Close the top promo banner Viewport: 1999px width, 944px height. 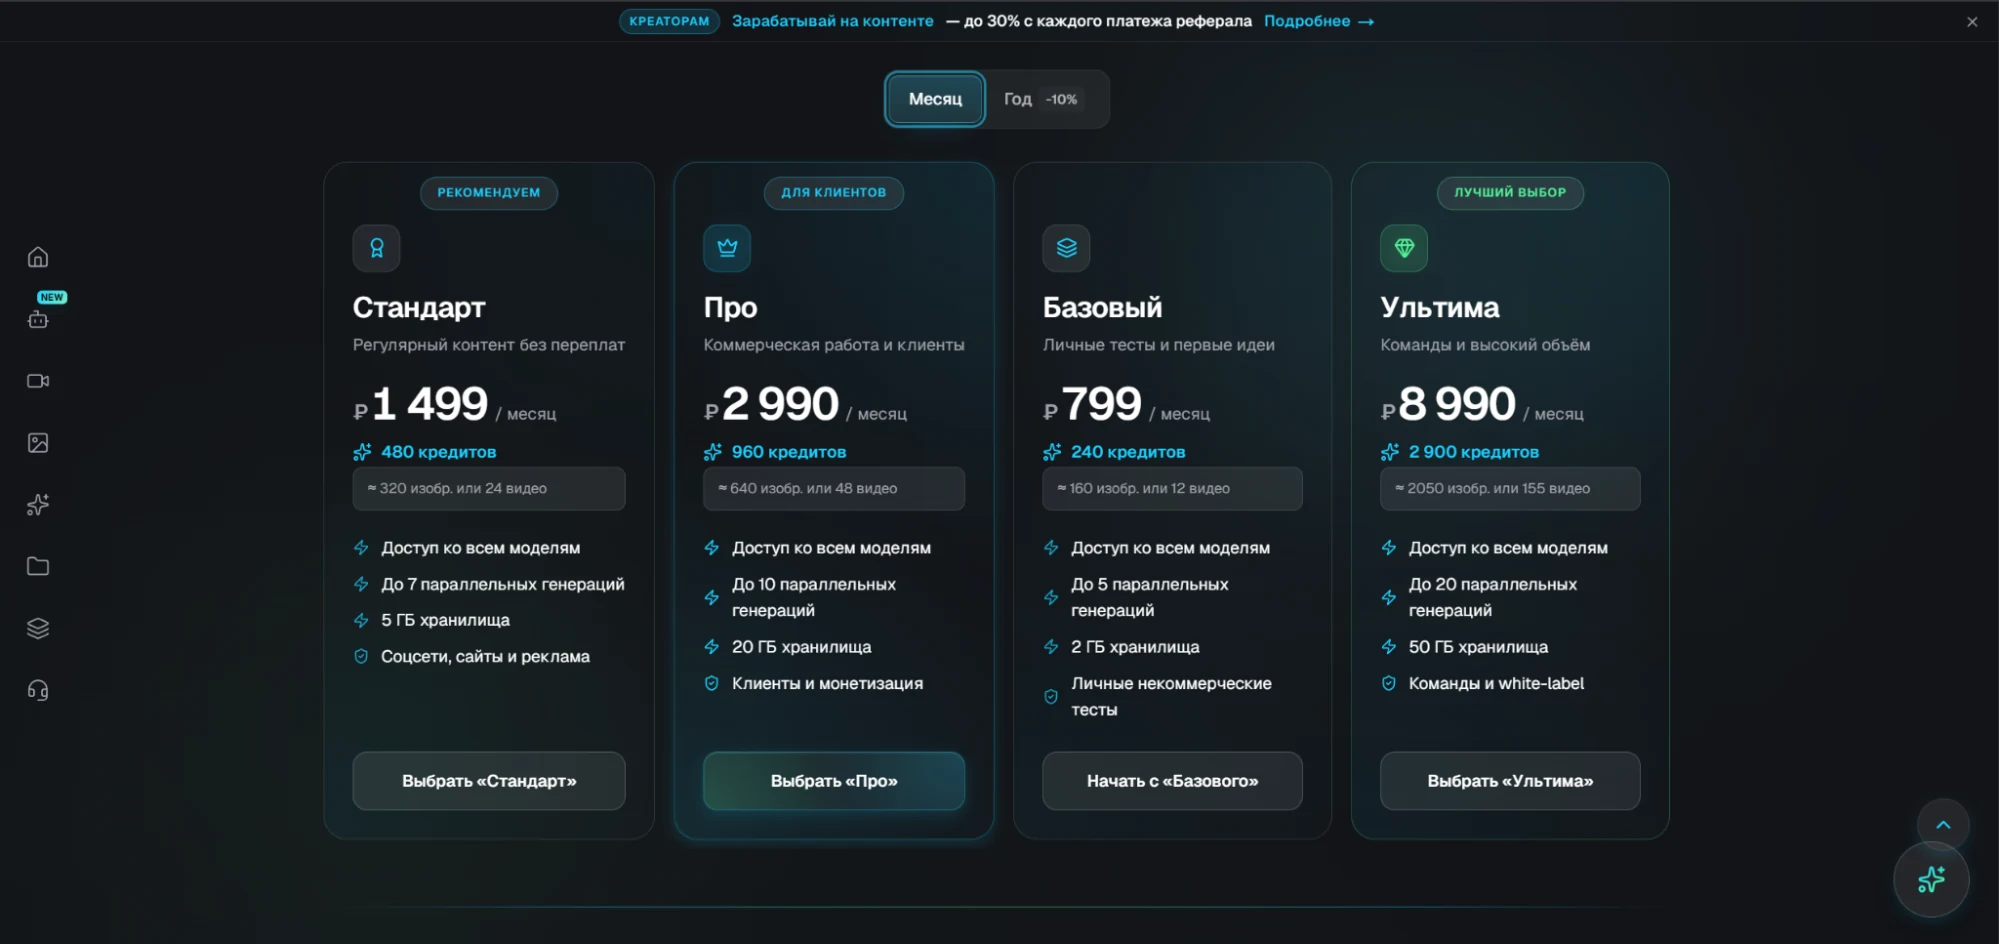point(1972,21)
